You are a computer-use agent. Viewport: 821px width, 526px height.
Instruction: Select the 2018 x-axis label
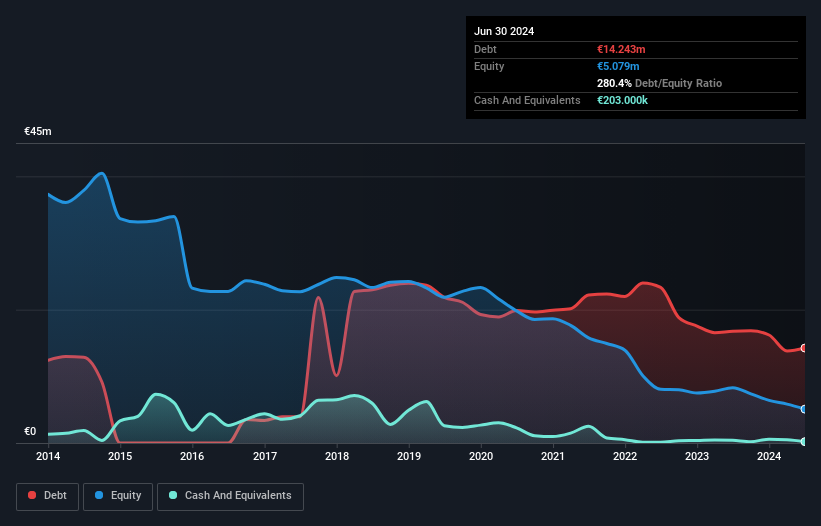[337, 456]
